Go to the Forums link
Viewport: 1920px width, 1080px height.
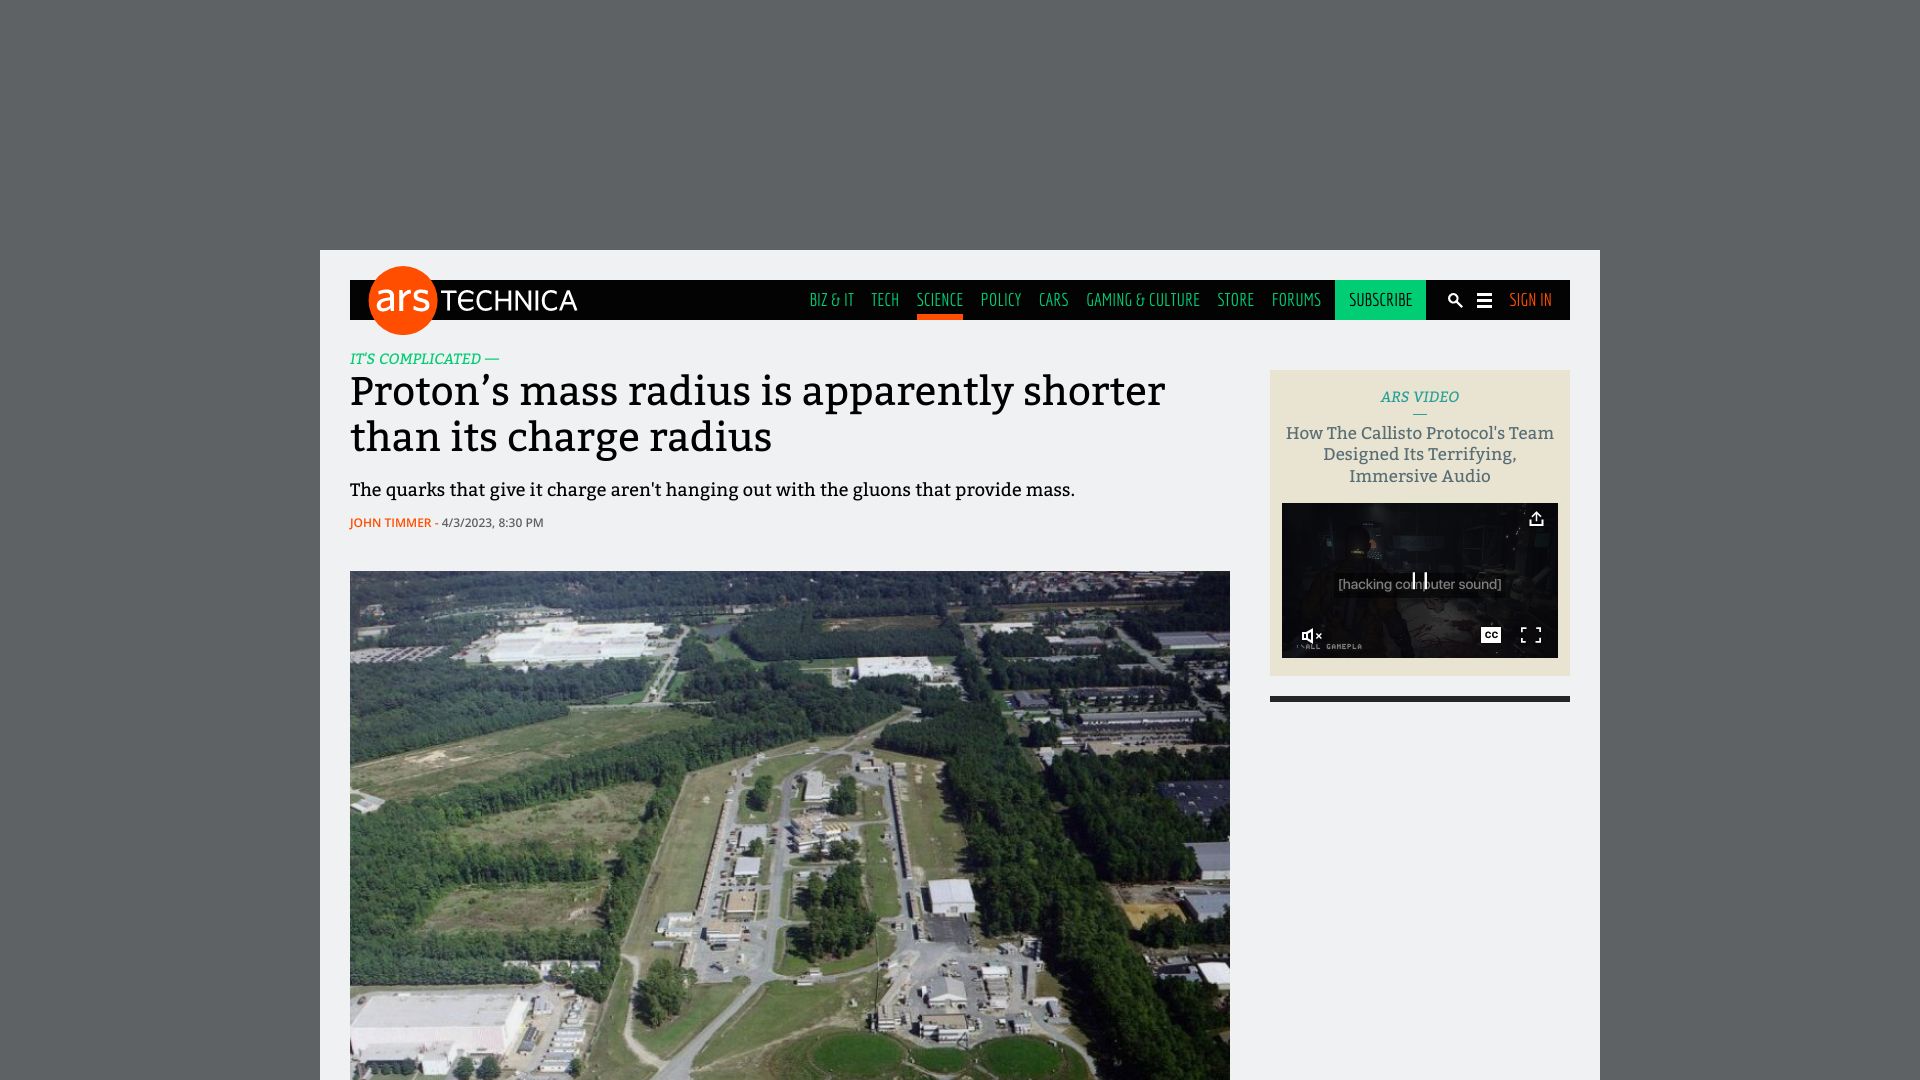pyautogui.click(x=1296, y=300)
